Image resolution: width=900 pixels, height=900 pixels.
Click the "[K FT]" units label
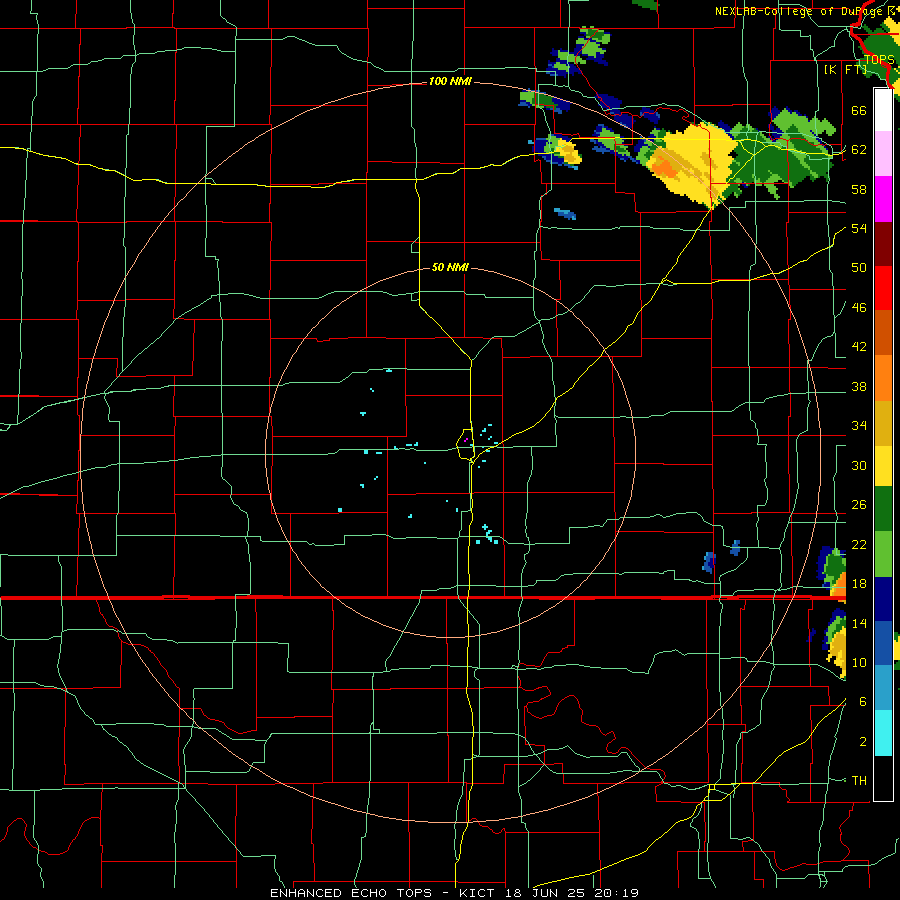coord(845,69)
